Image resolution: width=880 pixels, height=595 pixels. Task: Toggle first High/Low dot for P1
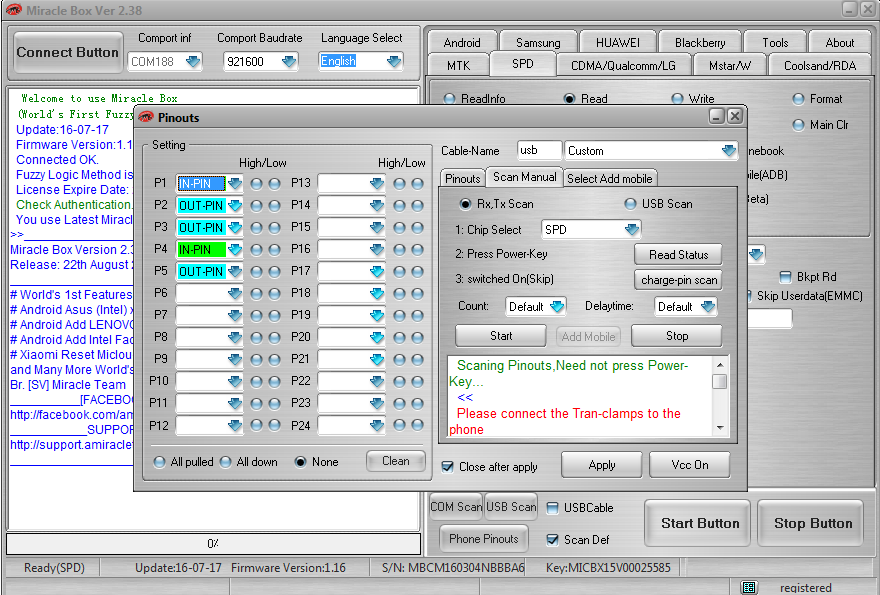click(256, 184)
